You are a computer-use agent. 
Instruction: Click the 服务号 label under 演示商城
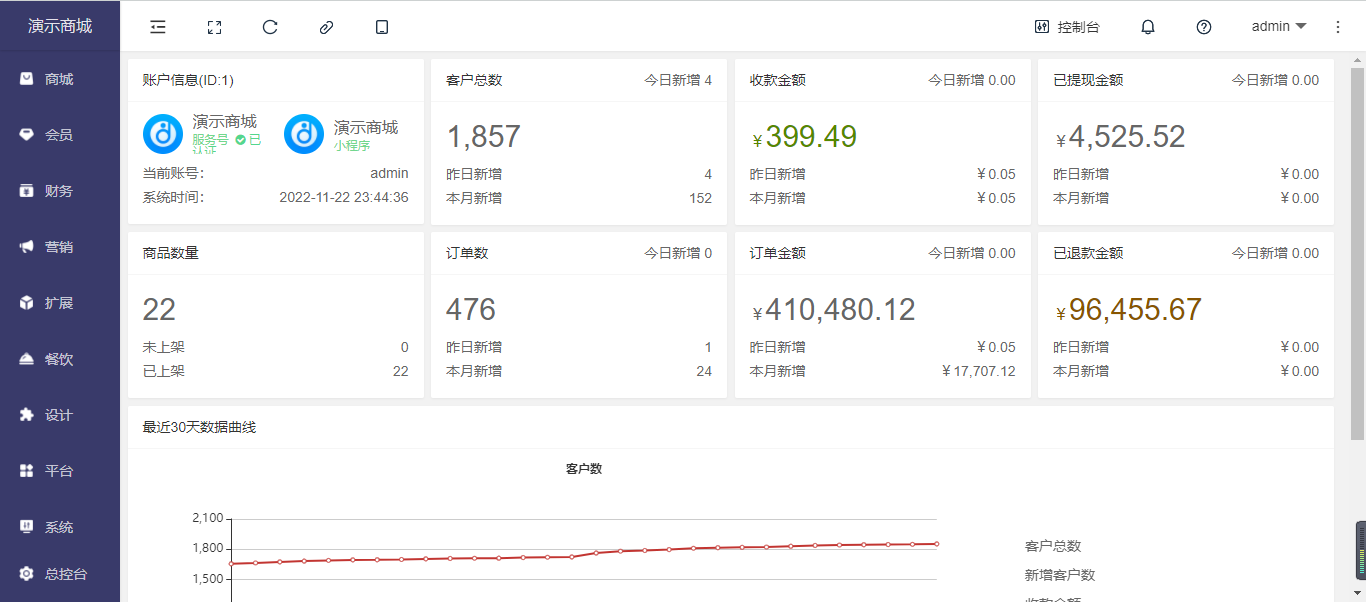[x=210, y=140]
